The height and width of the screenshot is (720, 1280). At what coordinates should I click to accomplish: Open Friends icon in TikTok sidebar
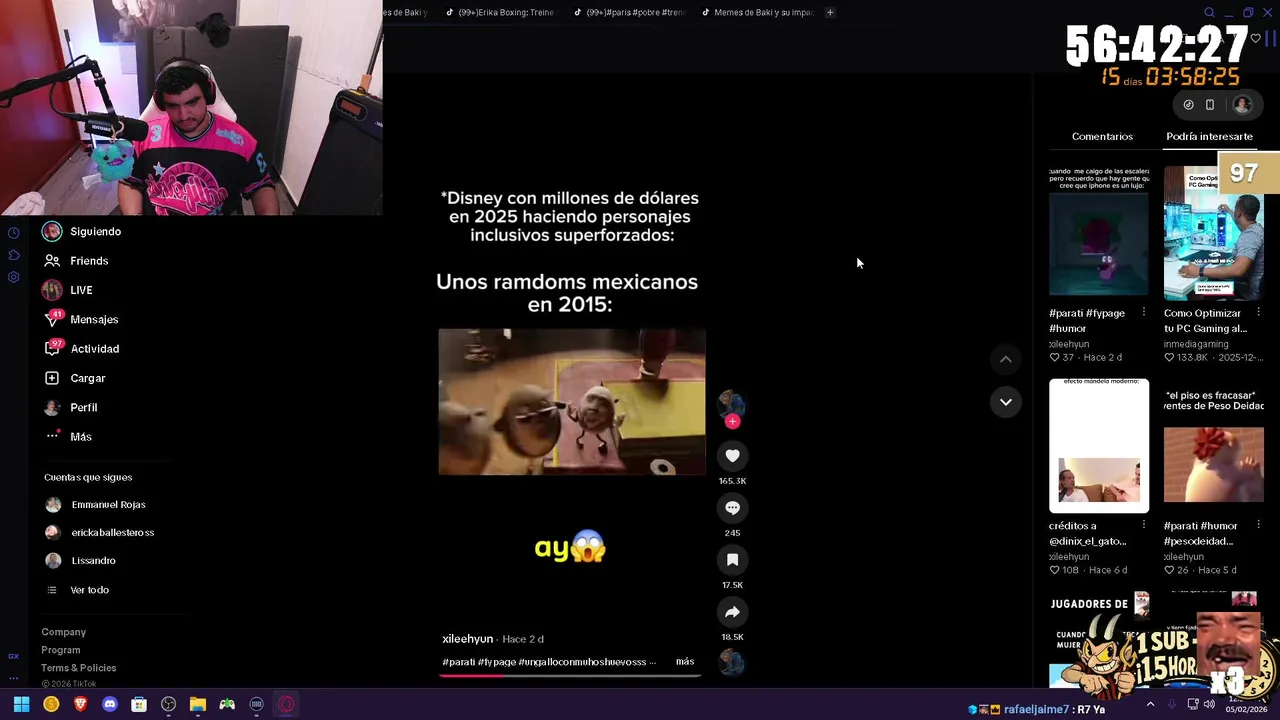(x=52, y=261)
